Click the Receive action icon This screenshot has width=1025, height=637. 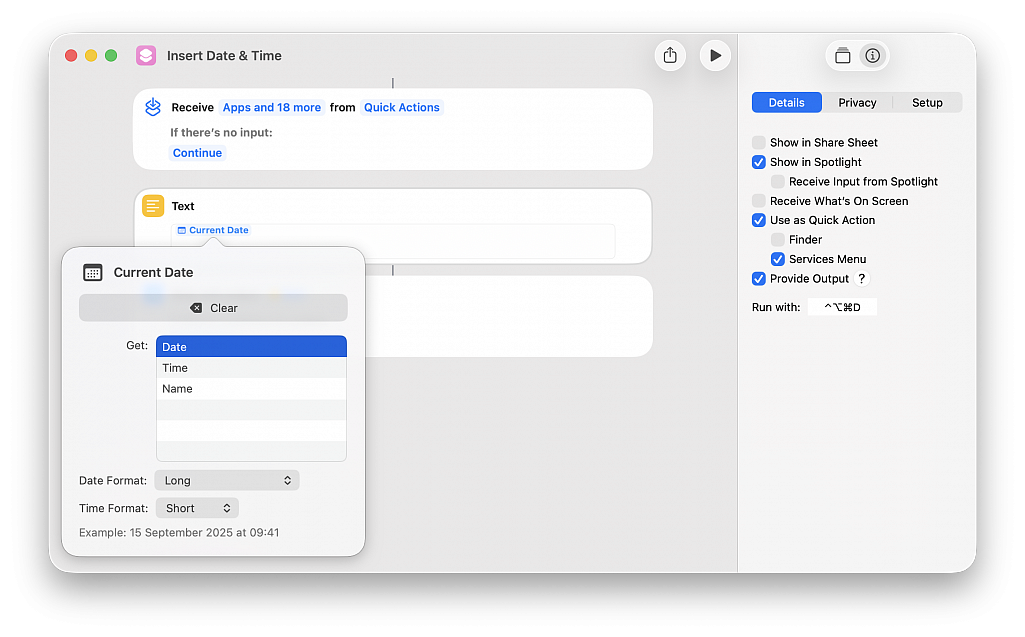point(153,107)
